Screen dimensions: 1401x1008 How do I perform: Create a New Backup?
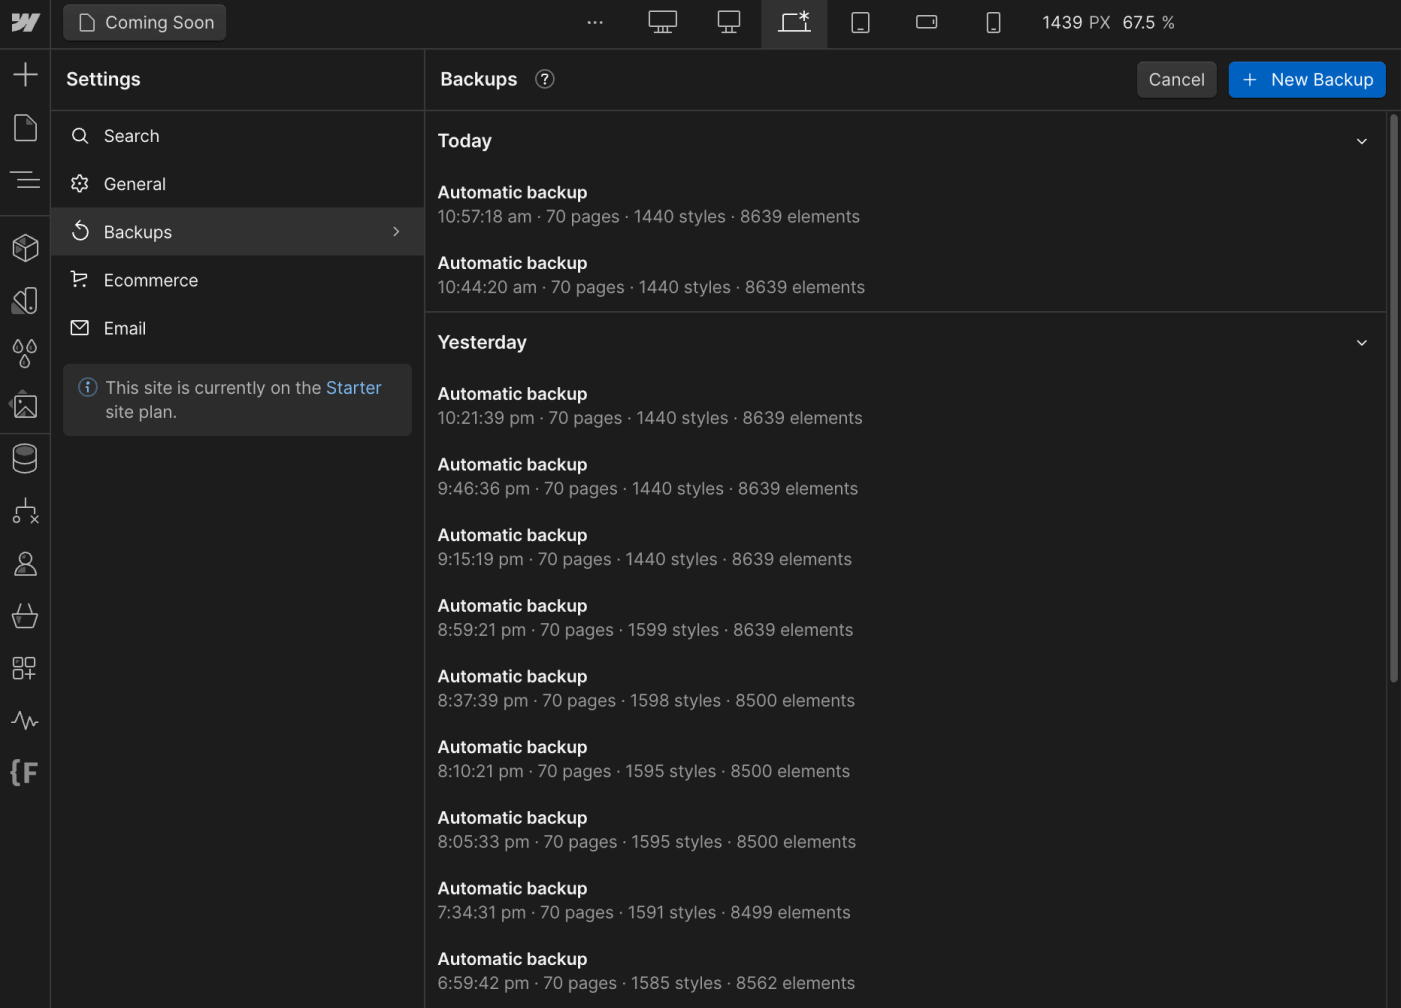coord(1306,79)
